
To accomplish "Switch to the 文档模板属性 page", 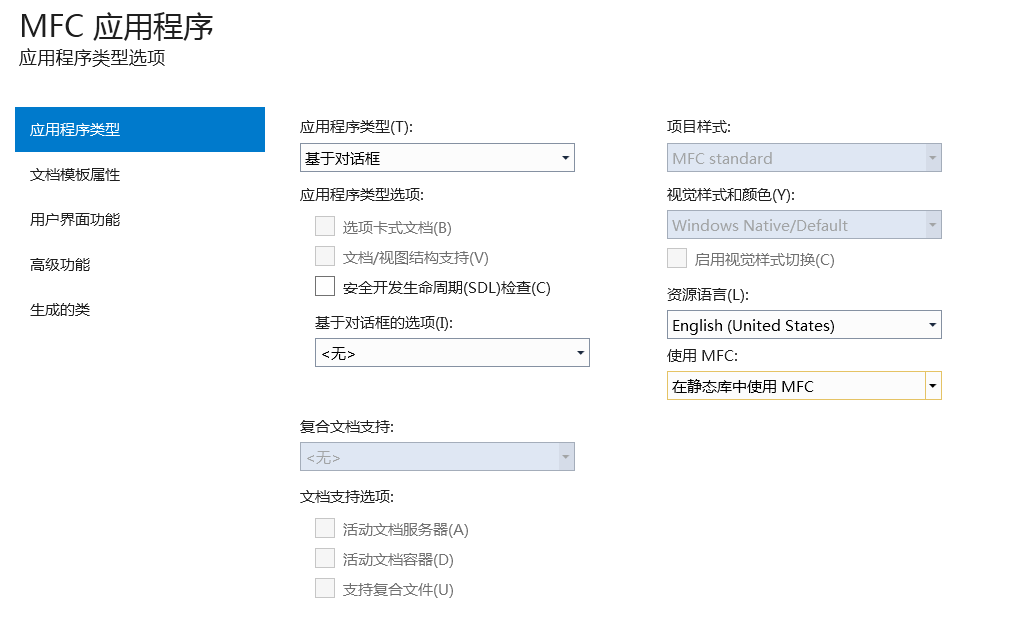I will point(140,174).
